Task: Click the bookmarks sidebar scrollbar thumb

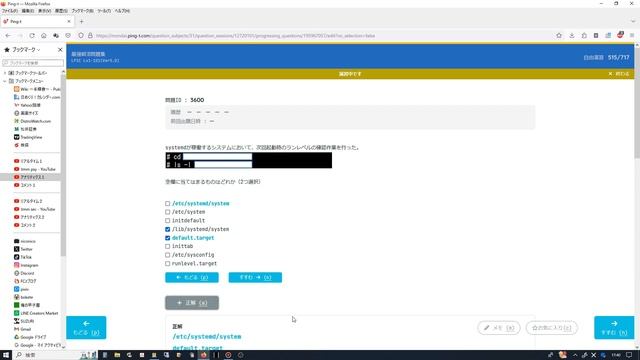Action: [x=63, y=165]
